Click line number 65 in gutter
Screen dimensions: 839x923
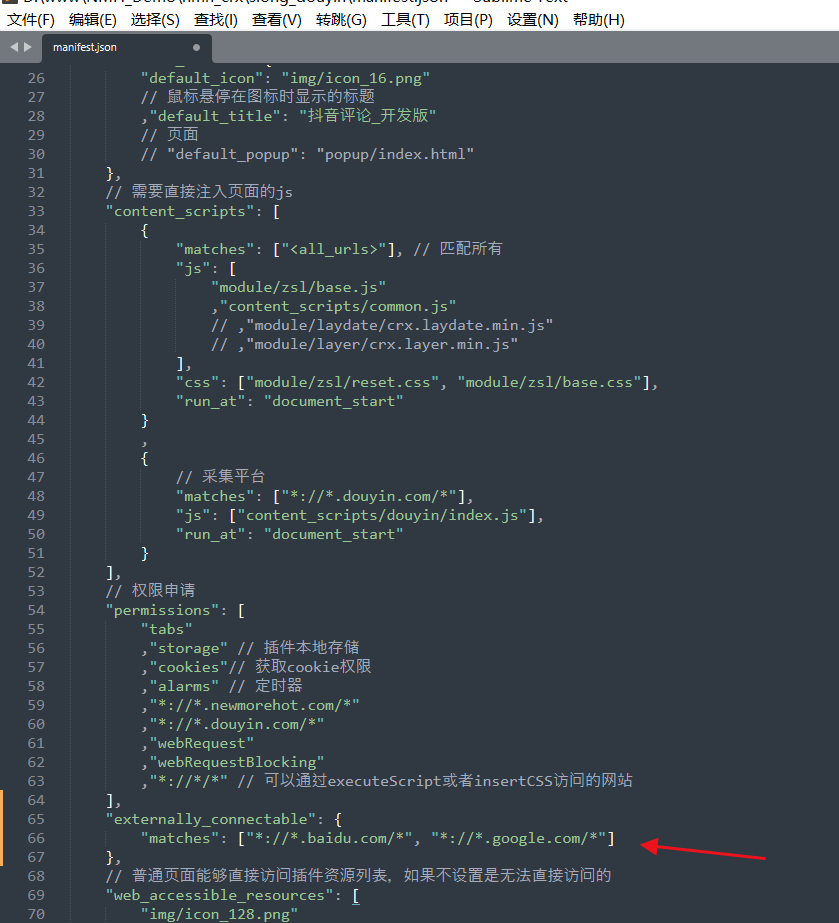pyautogui.click(x=36, y=819)
